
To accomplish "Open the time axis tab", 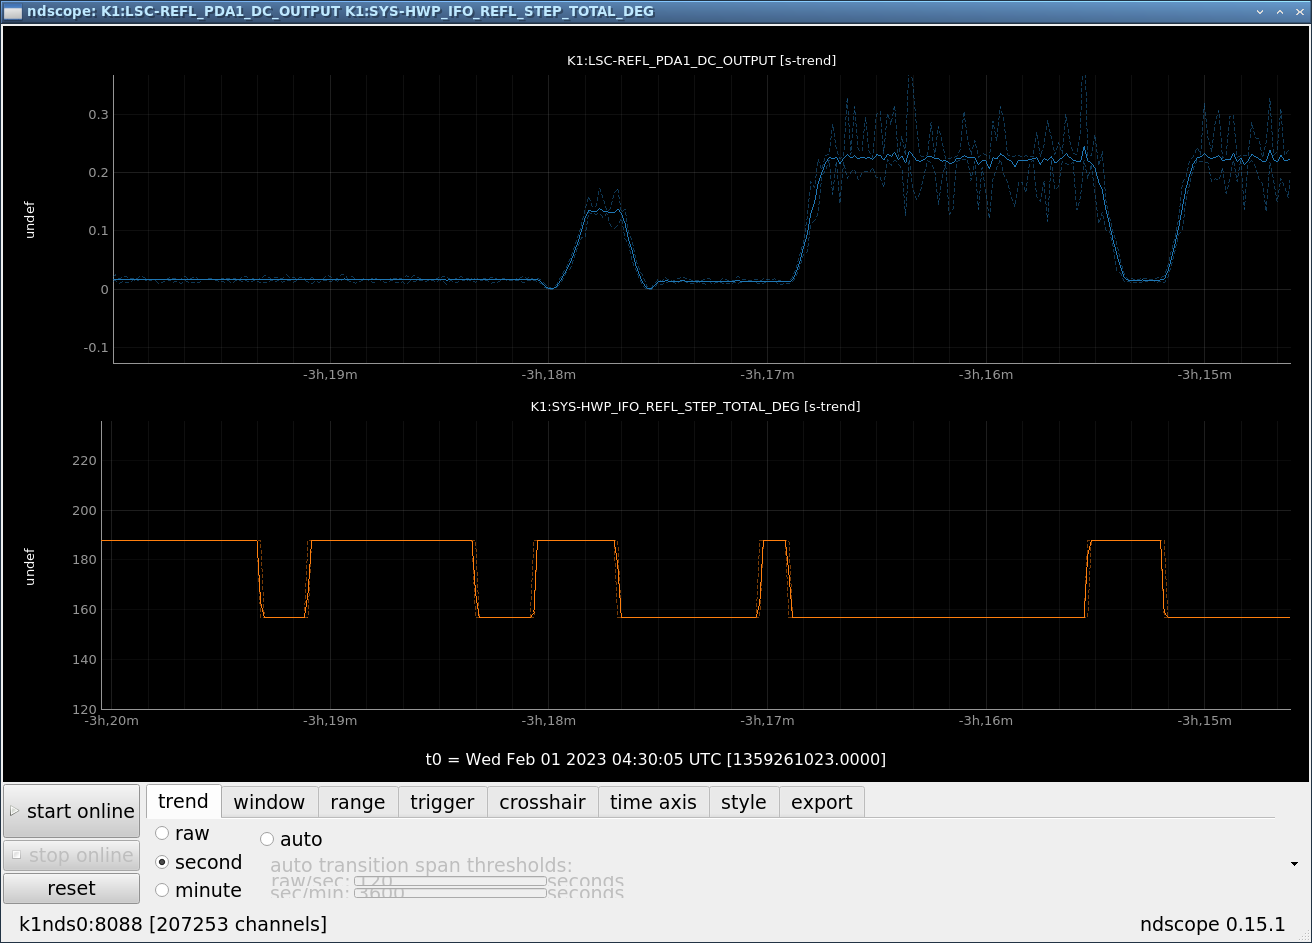I will pyautogui.click(x=653, y=802).
